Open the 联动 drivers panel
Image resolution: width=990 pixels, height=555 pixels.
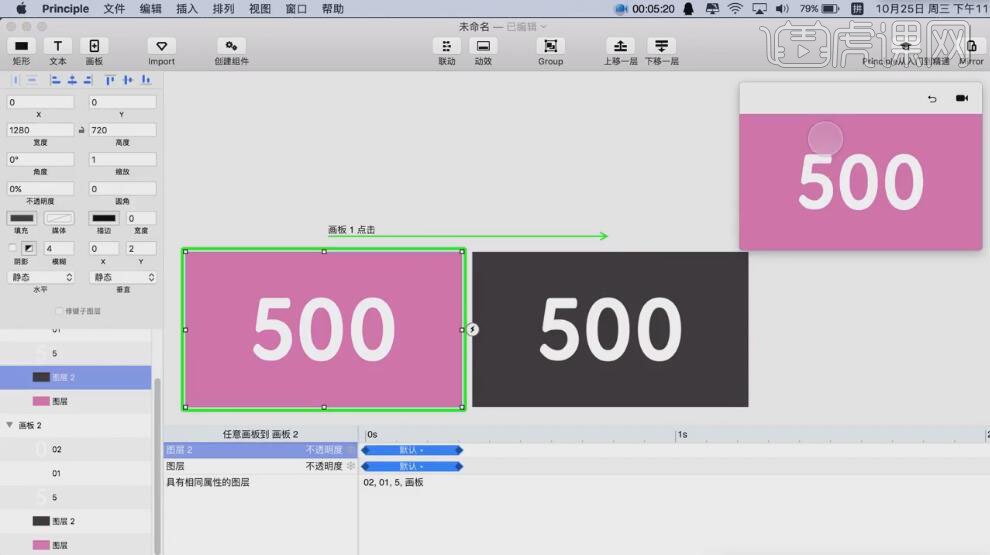click(446, 46)
